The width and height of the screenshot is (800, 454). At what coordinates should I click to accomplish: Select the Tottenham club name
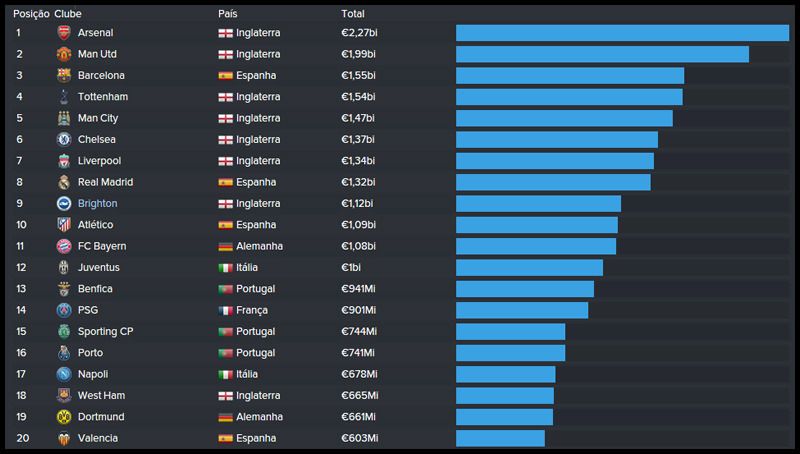[102, 97]
